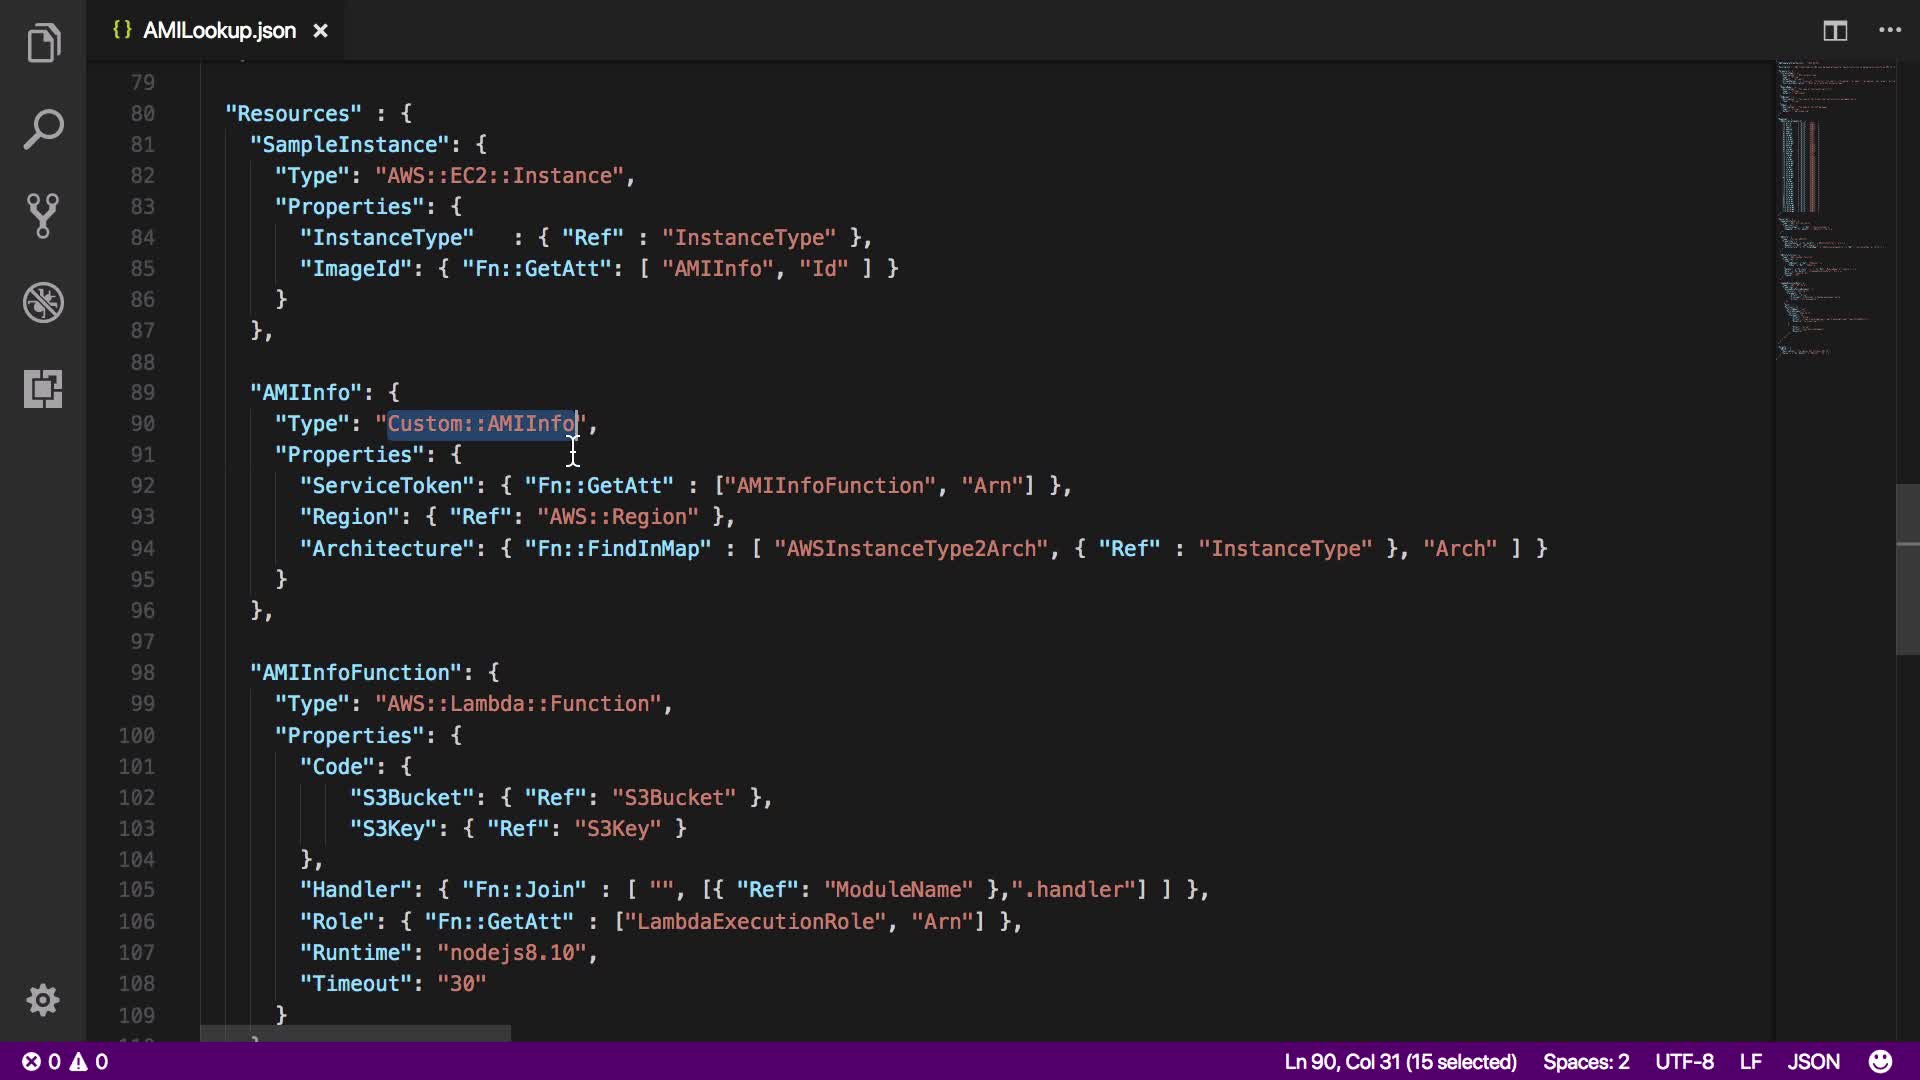Click the horizontal scrollbar thumb
This screenshot has height=1080, width=1920.
[x=355, y=1033]
